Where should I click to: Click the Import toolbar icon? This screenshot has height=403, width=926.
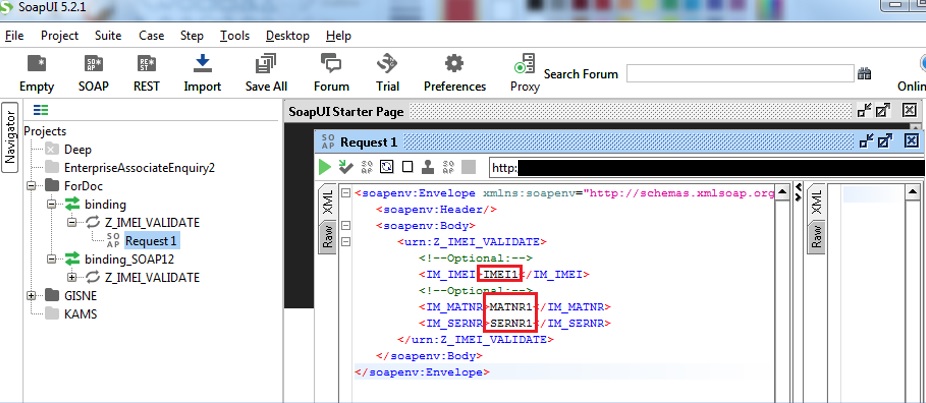point(202,65)
